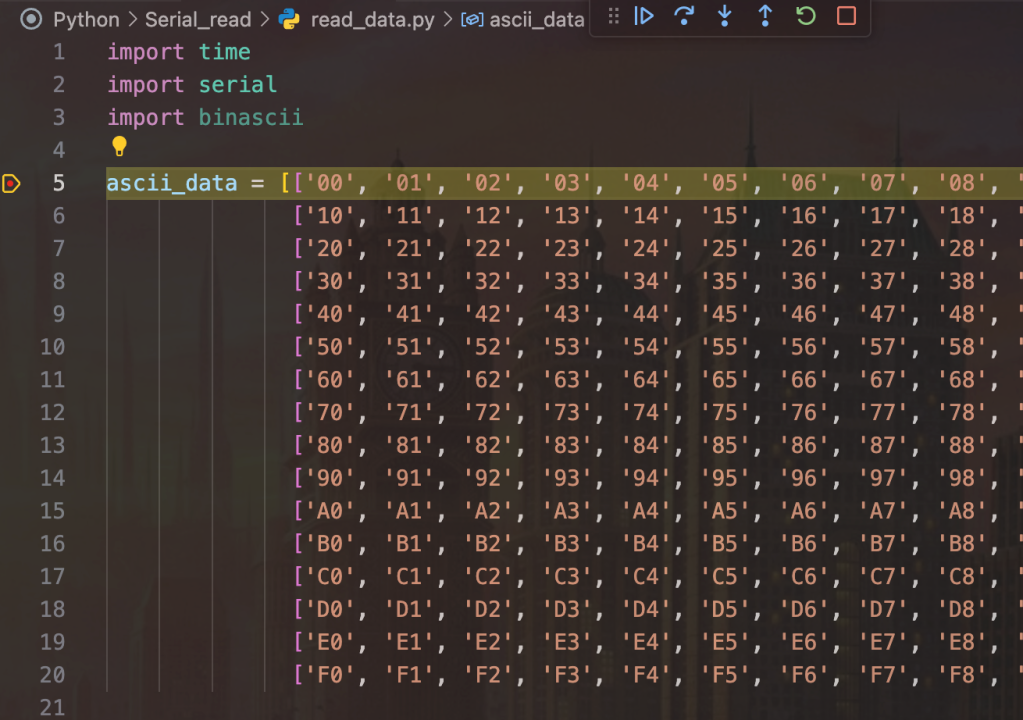Click the value '37' on line 8
This screenshot has height=720, width=1023.
882,281
